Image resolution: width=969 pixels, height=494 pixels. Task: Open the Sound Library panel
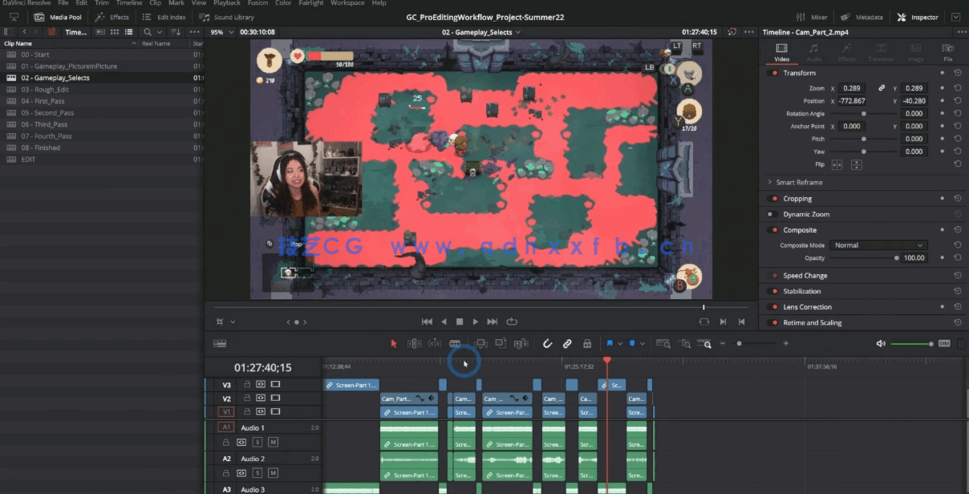[226, 17]
